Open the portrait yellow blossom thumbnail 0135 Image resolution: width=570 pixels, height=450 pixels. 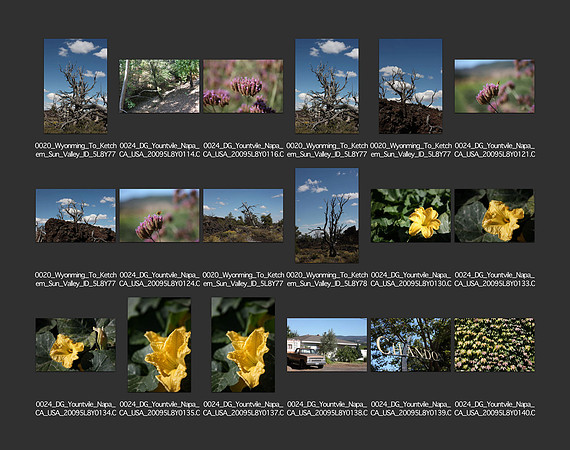(159, 345)
